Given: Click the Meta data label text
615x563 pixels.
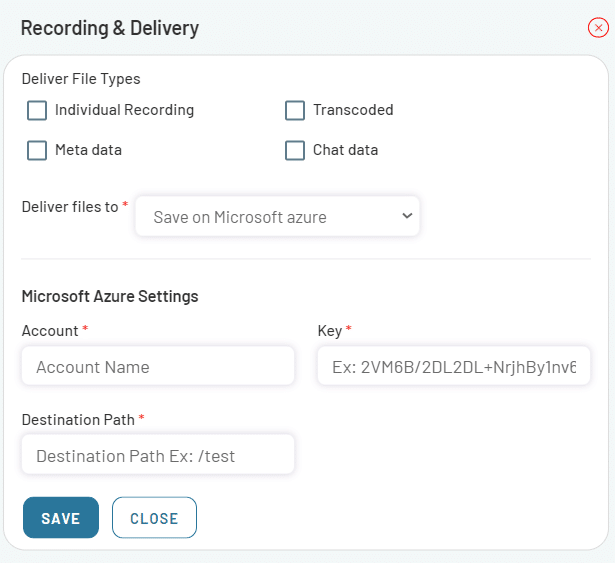Looking at the screenshot, I should coord(88,150).
